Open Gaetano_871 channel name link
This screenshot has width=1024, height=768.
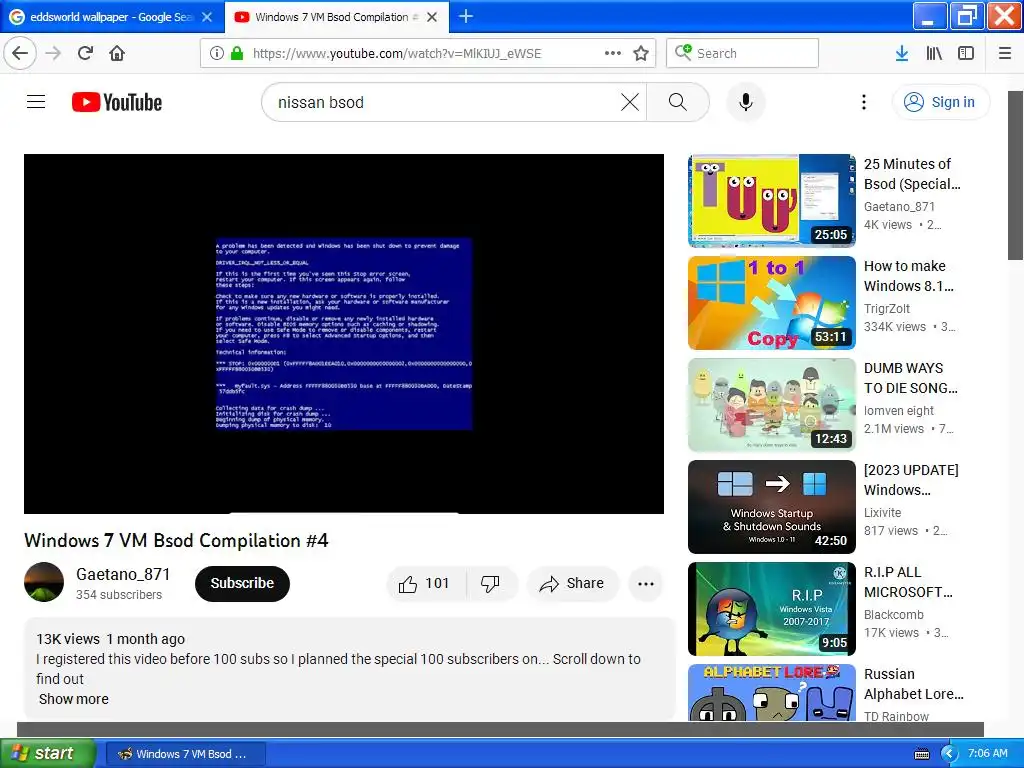pyautogui.click(x=123, y=574)
